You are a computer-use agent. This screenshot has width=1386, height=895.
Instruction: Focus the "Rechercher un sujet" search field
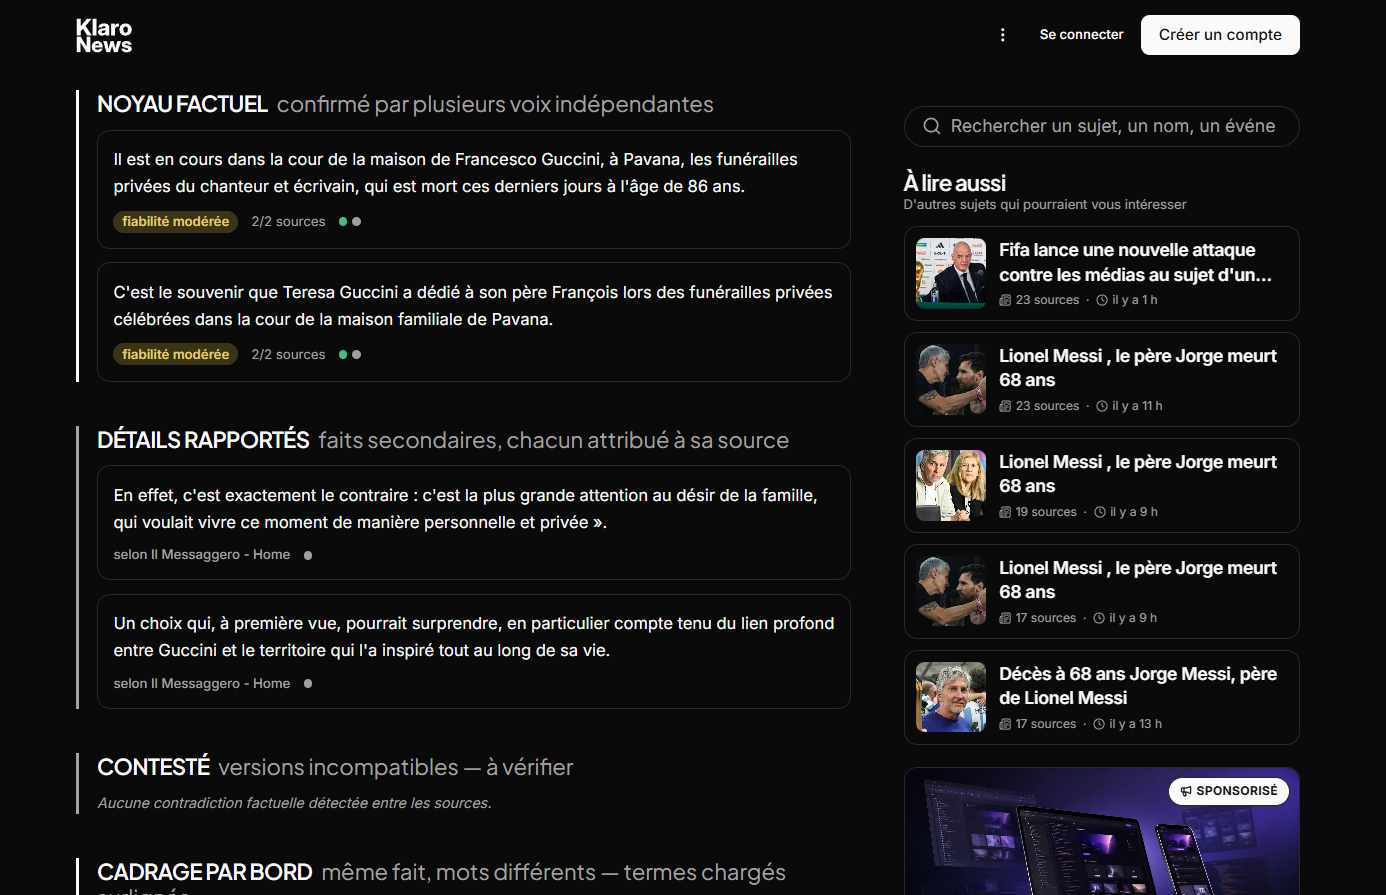(1101, 126)
